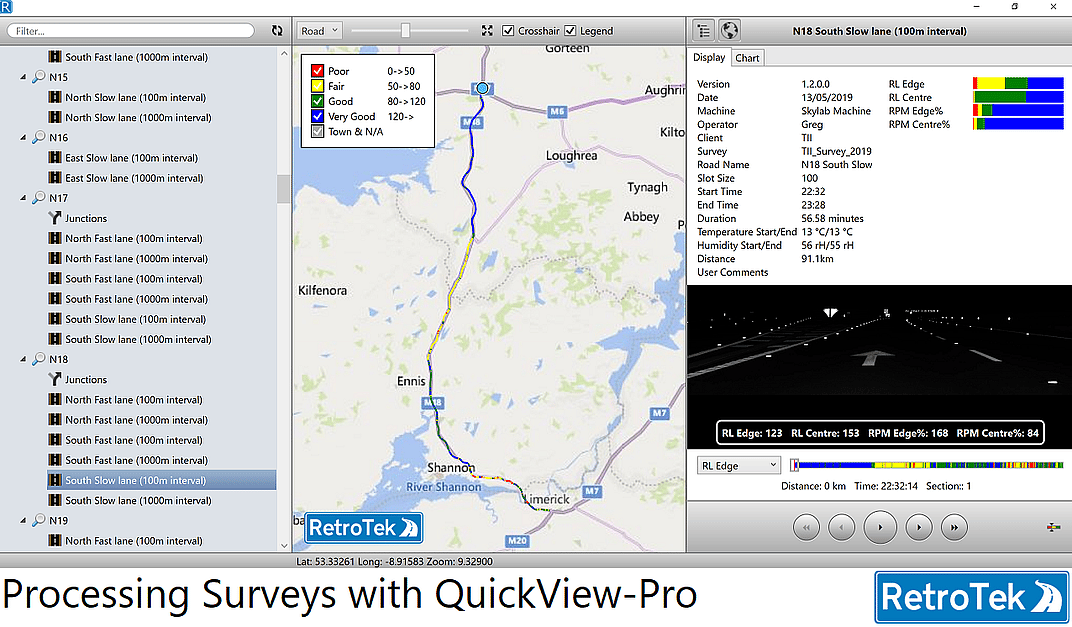Screen dimensions: 1072x627
Task: Click the N19 magnifier road icon
Action: click(39, 520)
